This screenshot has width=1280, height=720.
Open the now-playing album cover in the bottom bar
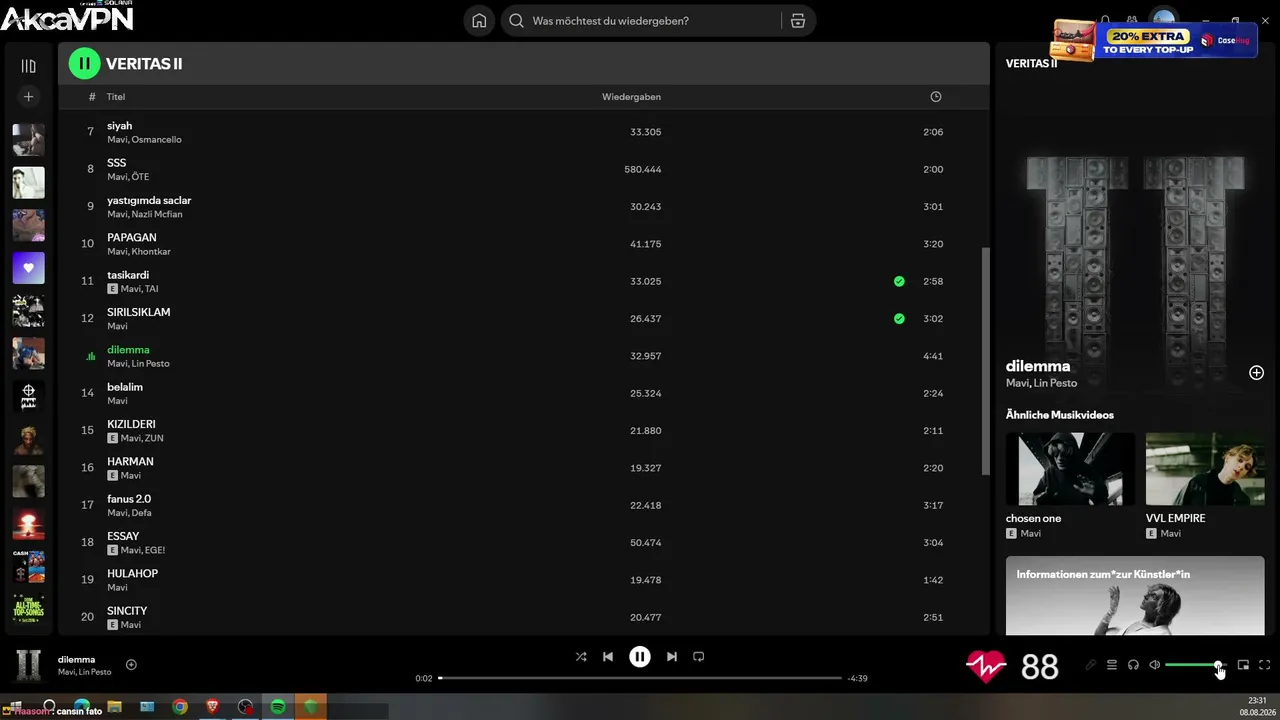point(28,665)
